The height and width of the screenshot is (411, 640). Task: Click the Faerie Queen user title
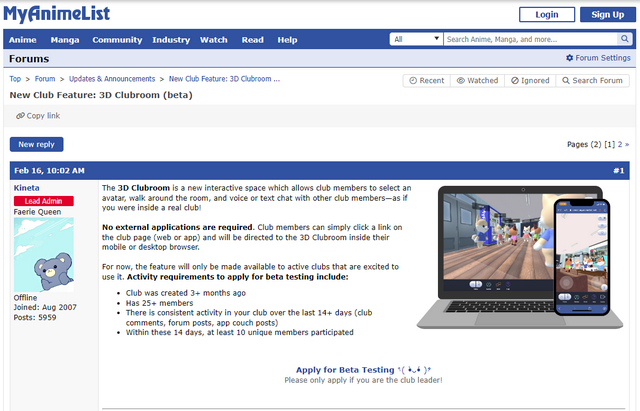point(37,212)
